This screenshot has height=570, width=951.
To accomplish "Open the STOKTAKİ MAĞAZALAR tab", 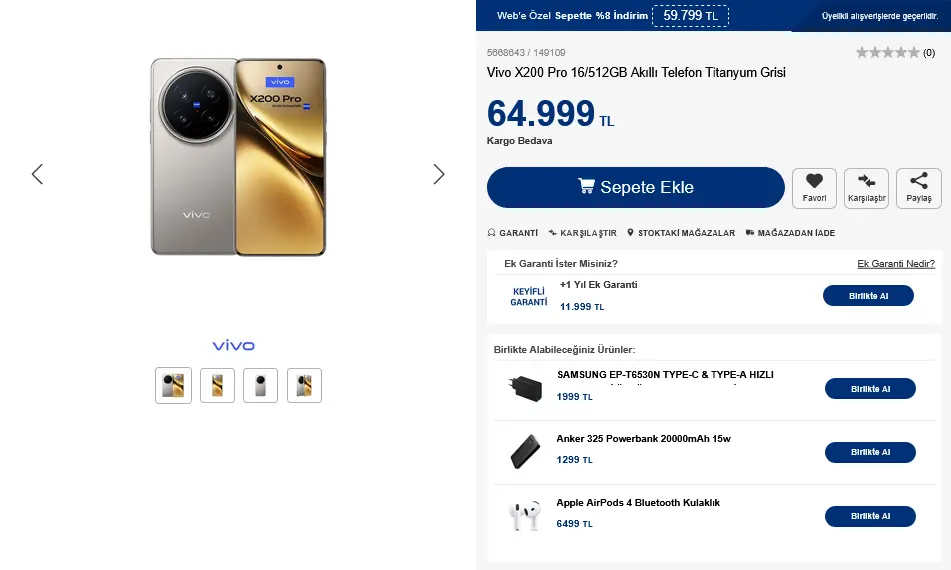I will 680,233.
